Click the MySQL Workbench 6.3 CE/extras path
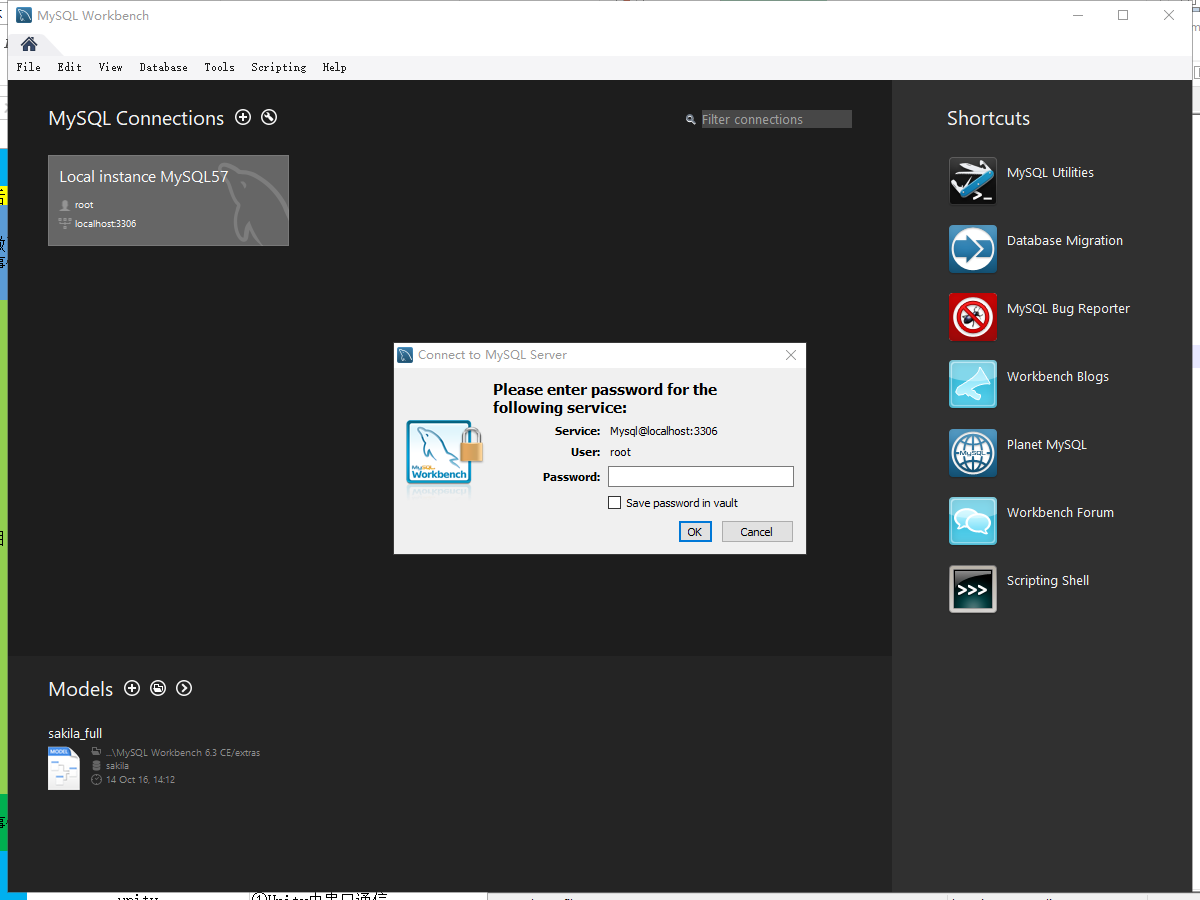 [x=183, y=752]
